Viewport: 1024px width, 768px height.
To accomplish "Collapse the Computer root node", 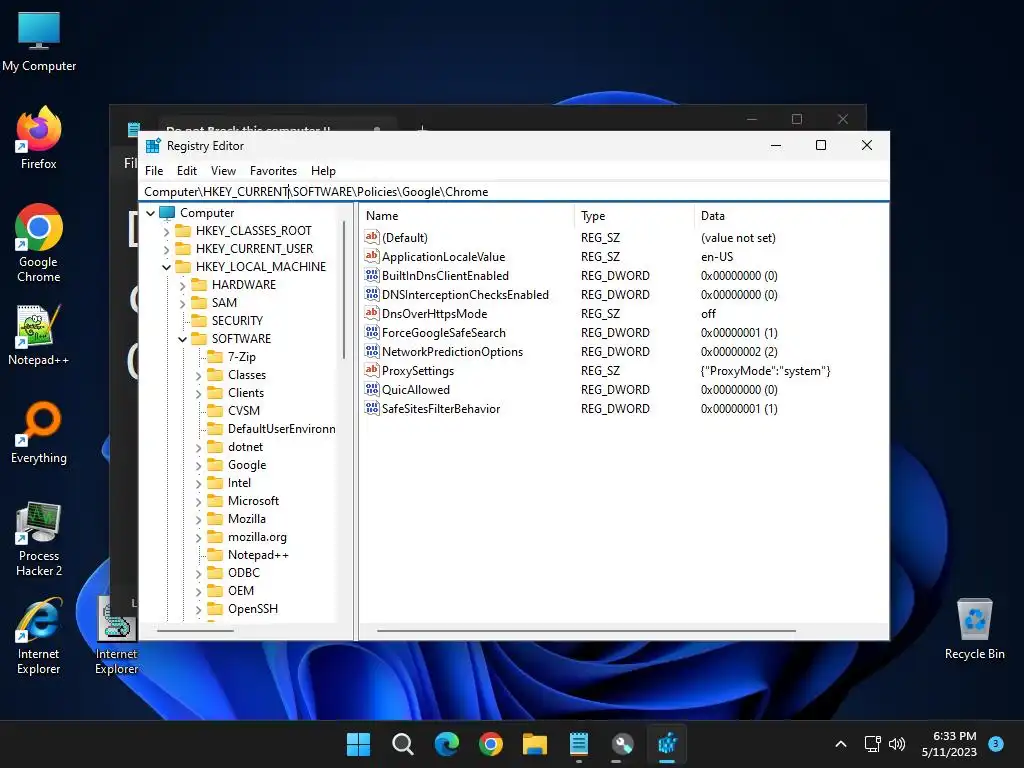I will 150,213.
